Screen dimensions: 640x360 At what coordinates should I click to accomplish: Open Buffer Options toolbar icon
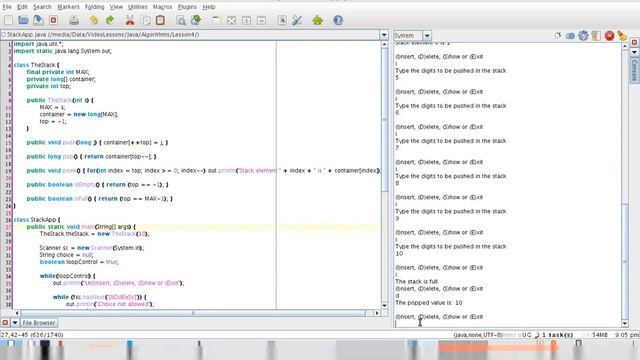[x=282, y=20]
